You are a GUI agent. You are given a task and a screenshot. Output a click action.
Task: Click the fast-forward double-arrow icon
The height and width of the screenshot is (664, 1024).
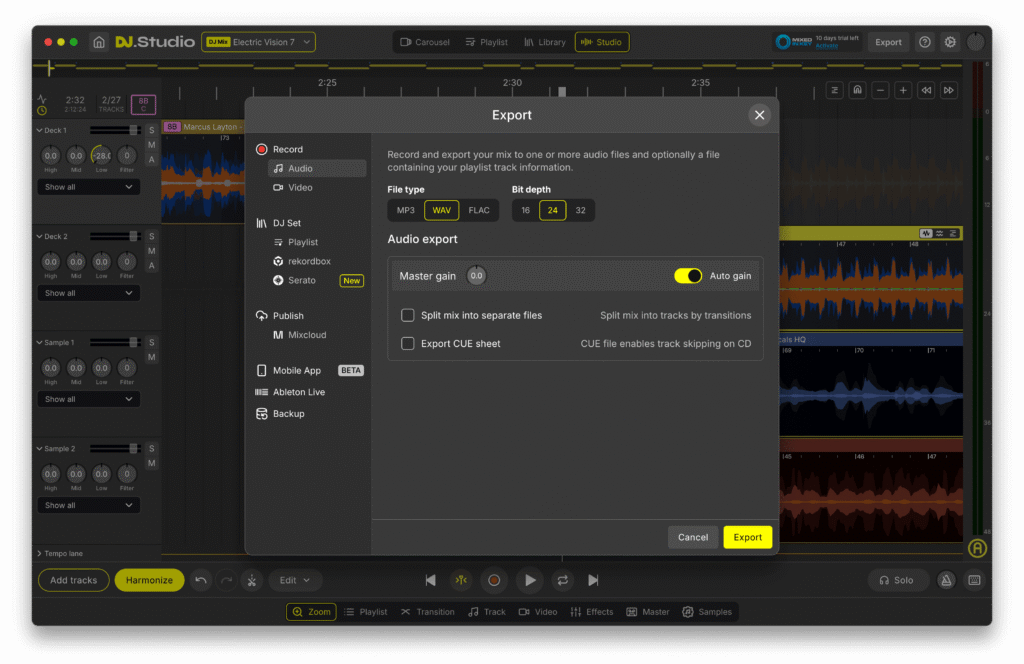point(949,90)
